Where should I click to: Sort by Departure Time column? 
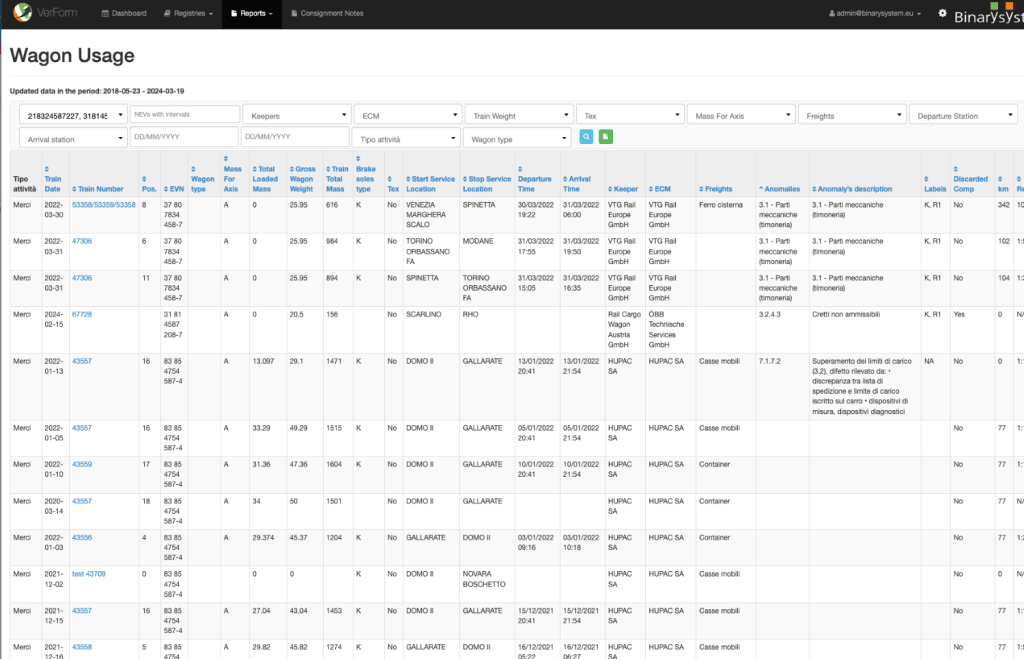click(x=534, y=179)
